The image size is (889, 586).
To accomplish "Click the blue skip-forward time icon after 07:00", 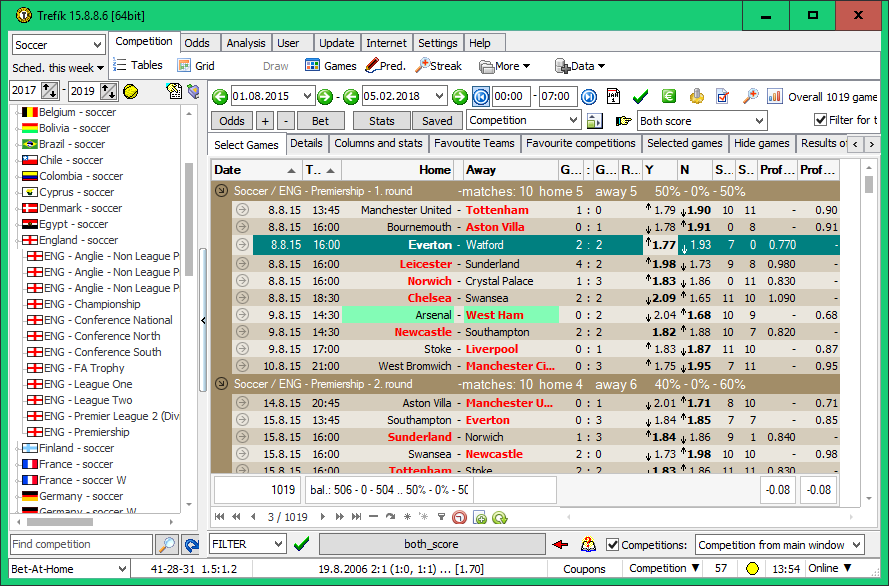I will point(589,97).
